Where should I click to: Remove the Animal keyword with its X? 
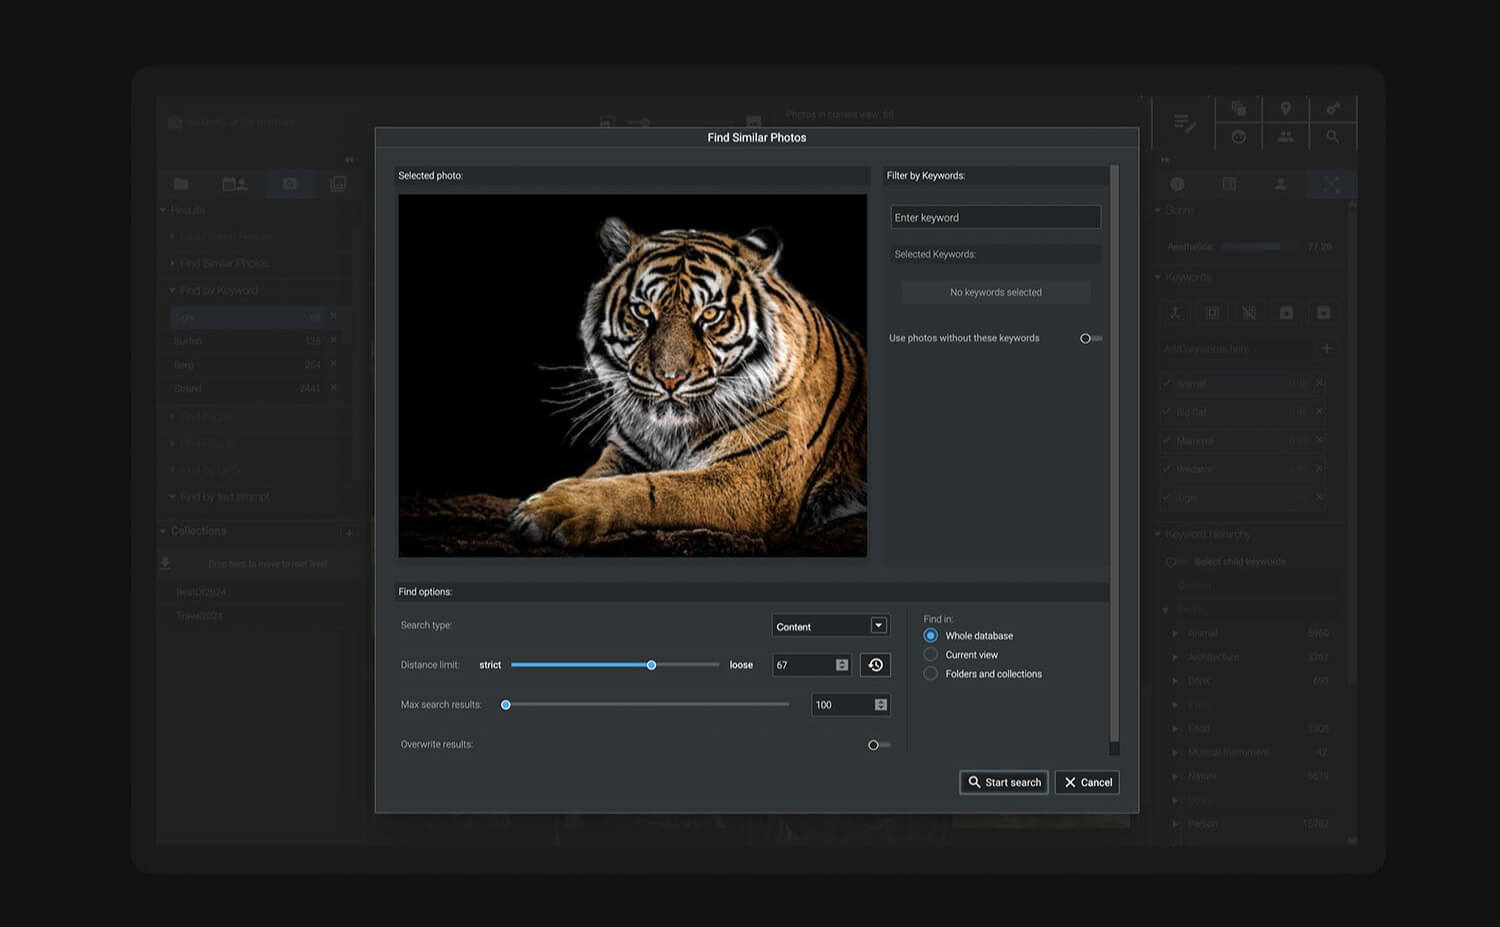click(1319, 383)
